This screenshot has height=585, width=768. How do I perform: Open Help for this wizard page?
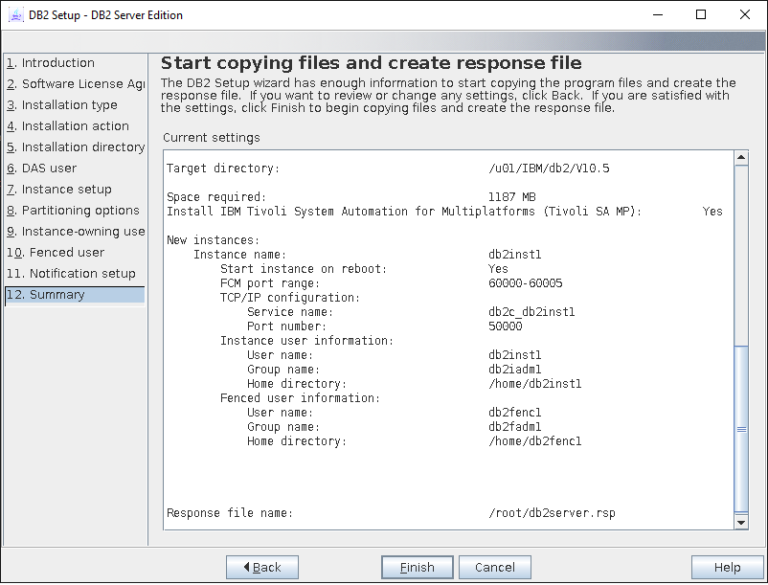click(727, 567)
